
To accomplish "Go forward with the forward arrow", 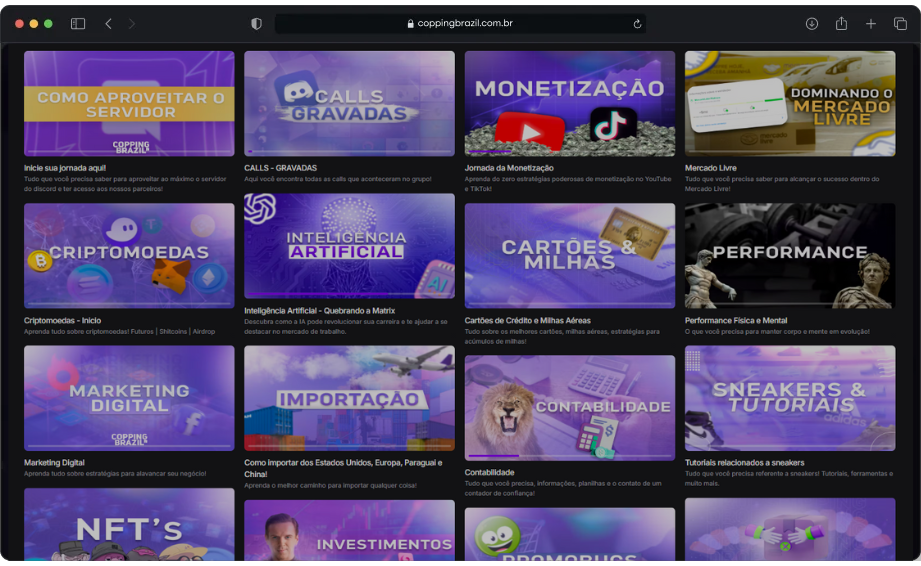I will [x=132, y=23].
